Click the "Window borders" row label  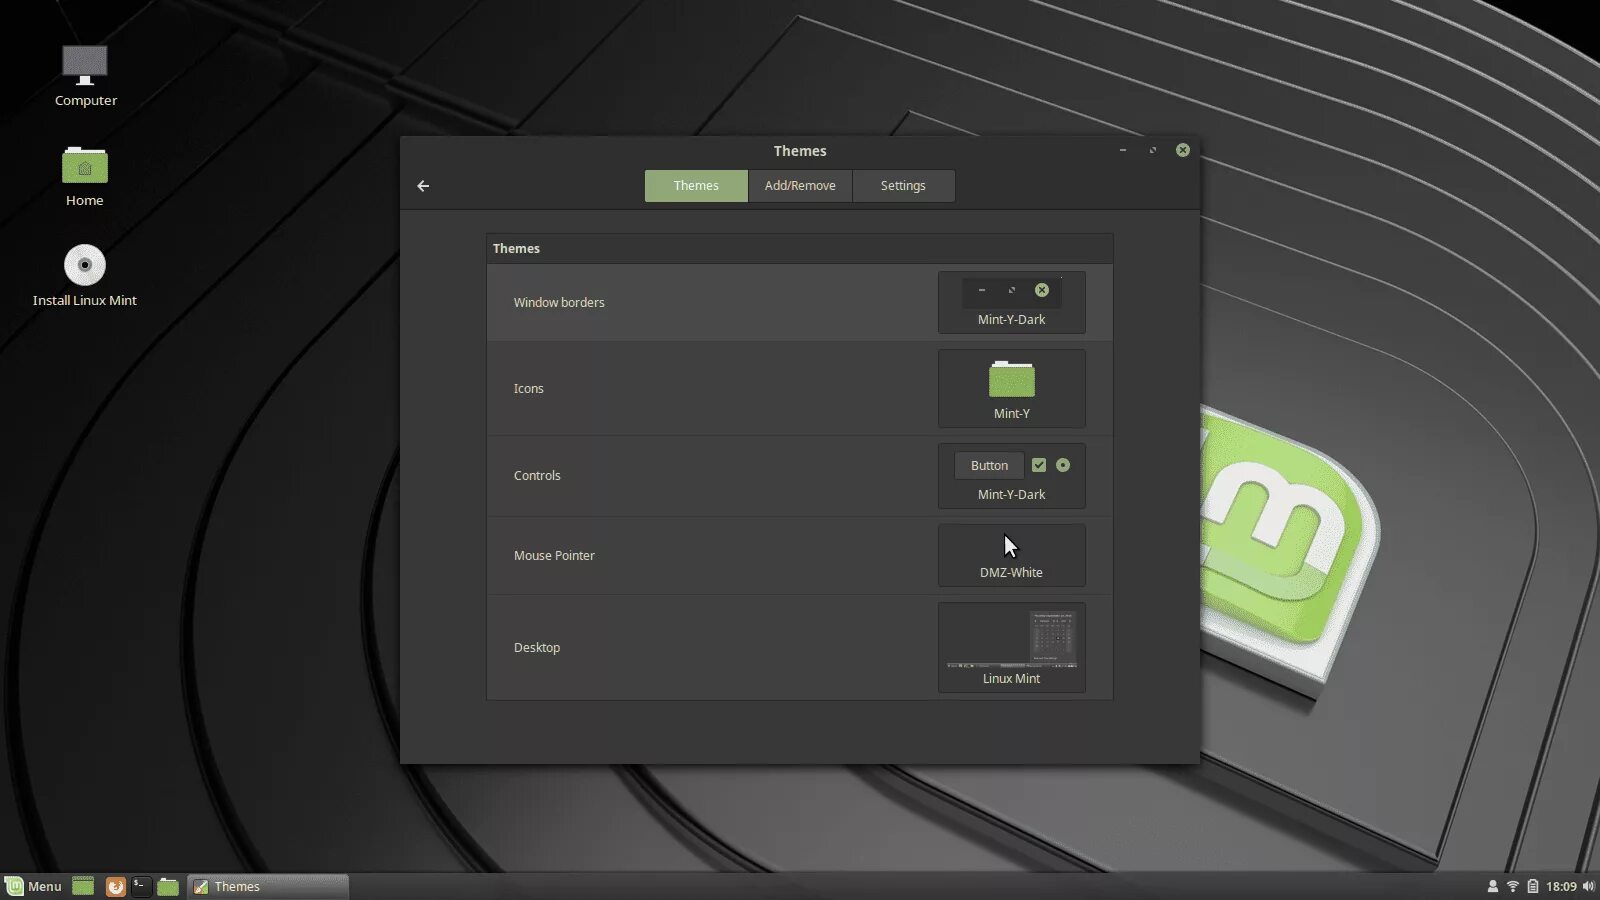559,302
